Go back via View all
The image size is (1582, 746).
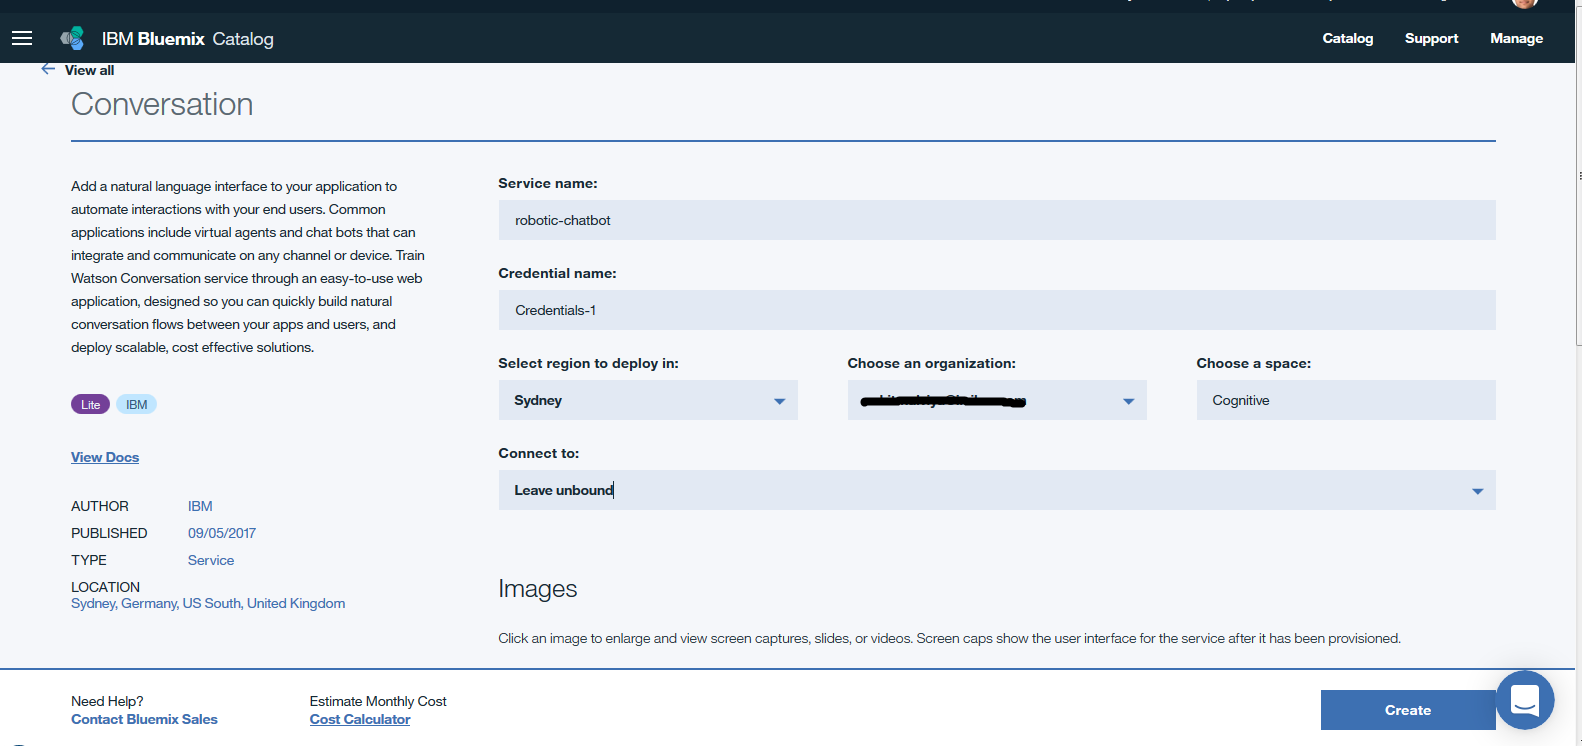click(x=89, y=70)
